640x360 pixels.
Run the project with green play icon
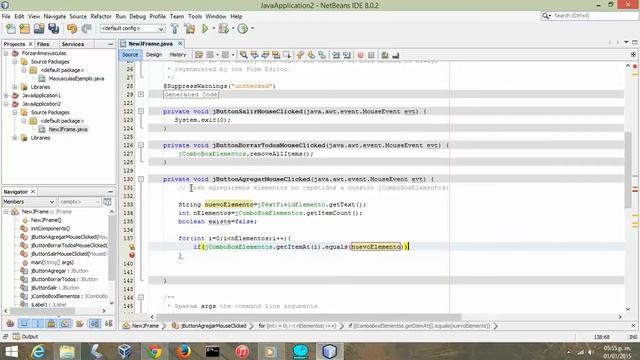[205, 29]
